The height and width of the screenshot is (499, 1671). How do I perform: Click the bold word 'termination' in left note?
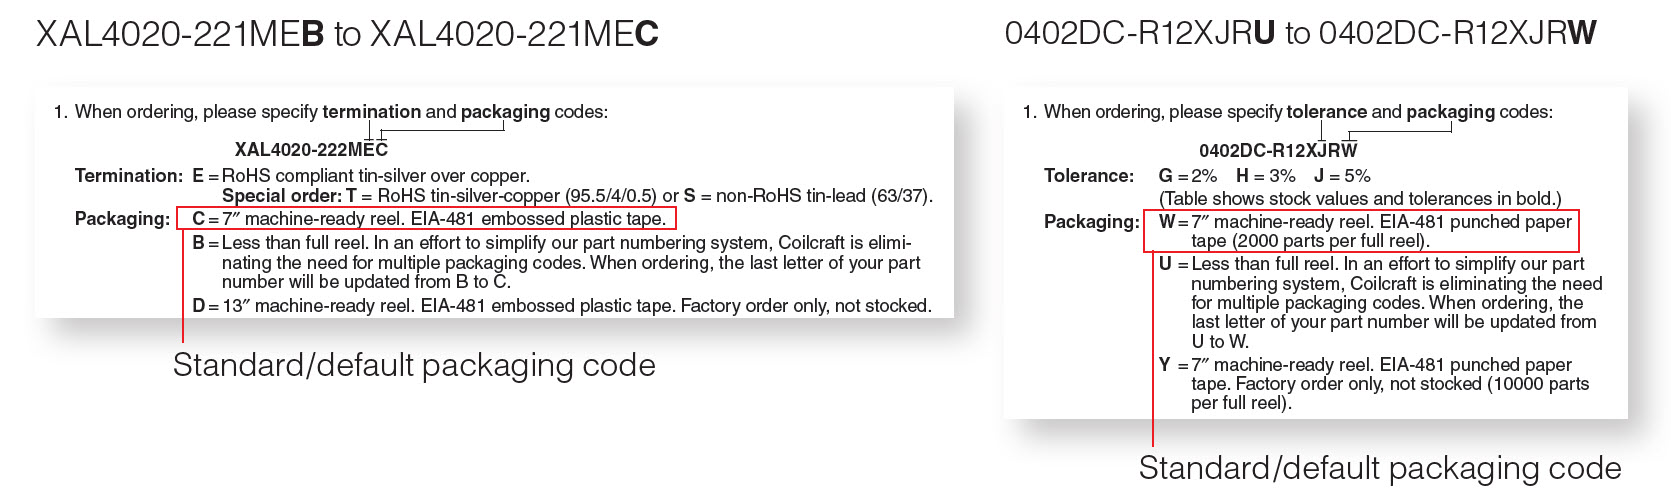coord(372,111)
